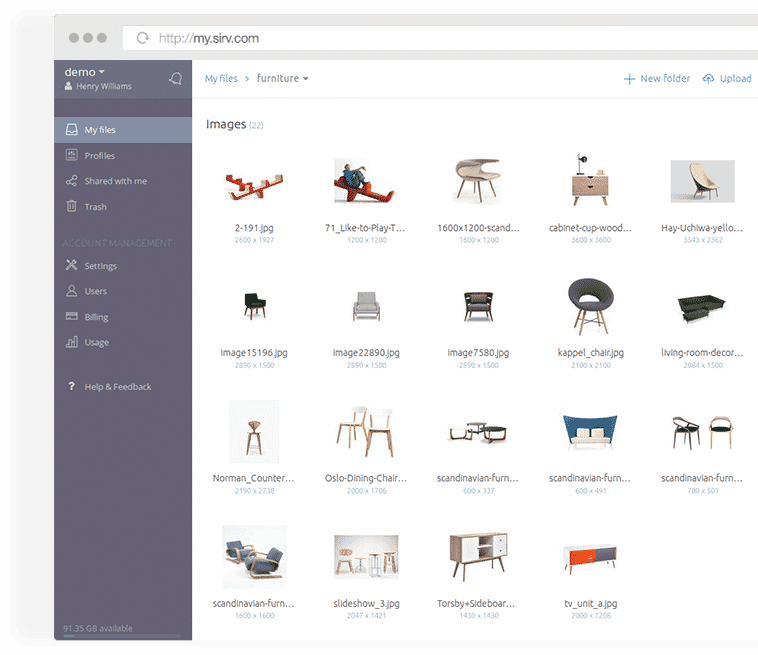
Task: Click the Users person icon
Action: coord(71,291)
